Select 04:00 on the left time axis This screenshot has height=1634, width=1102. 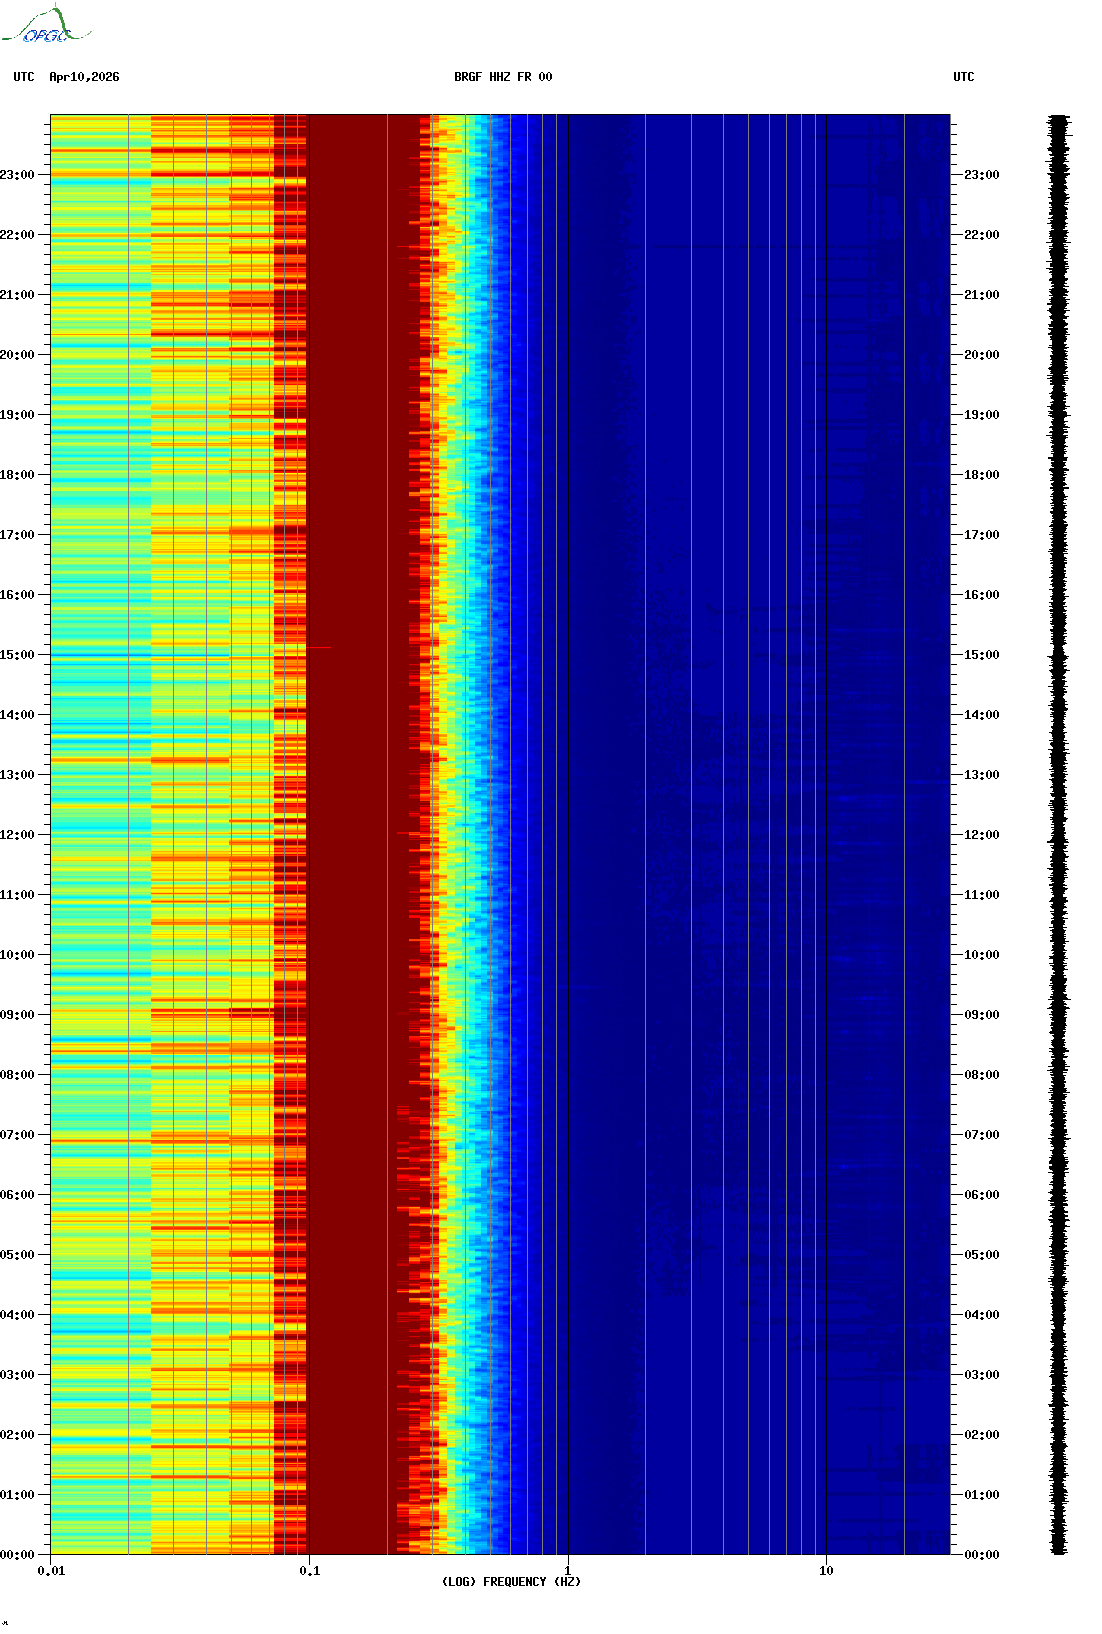pyautogui.click(x=17, y=1315)
